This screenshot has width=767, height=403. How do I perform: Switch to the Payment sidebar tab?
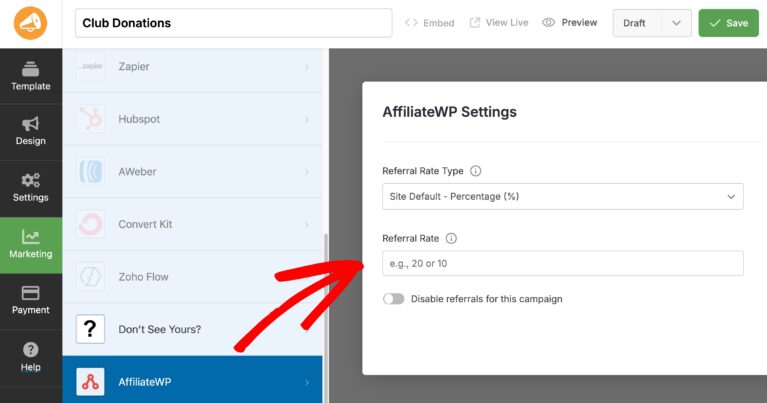pyautogui.click(x=30, y=299)
